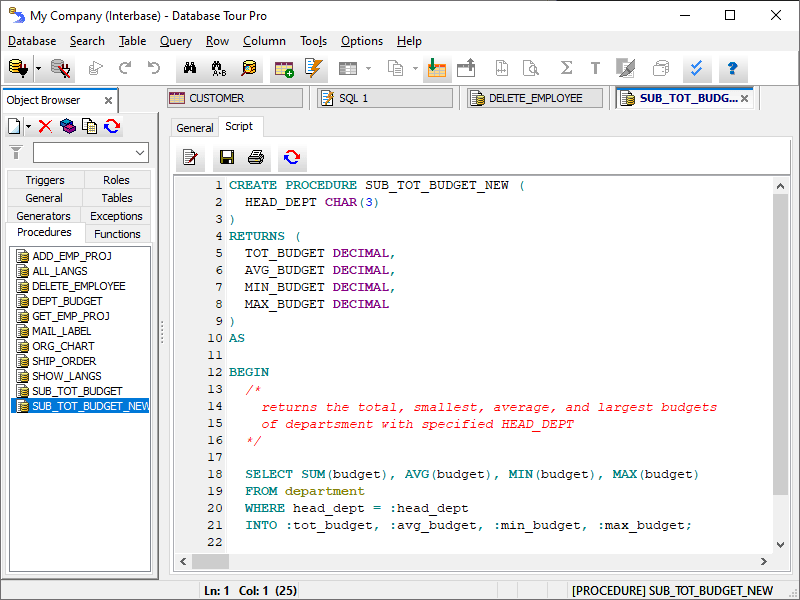Select the GET_EMP_PROJ procedure
Screen dimensions: 800x600
tap(70, 316)
